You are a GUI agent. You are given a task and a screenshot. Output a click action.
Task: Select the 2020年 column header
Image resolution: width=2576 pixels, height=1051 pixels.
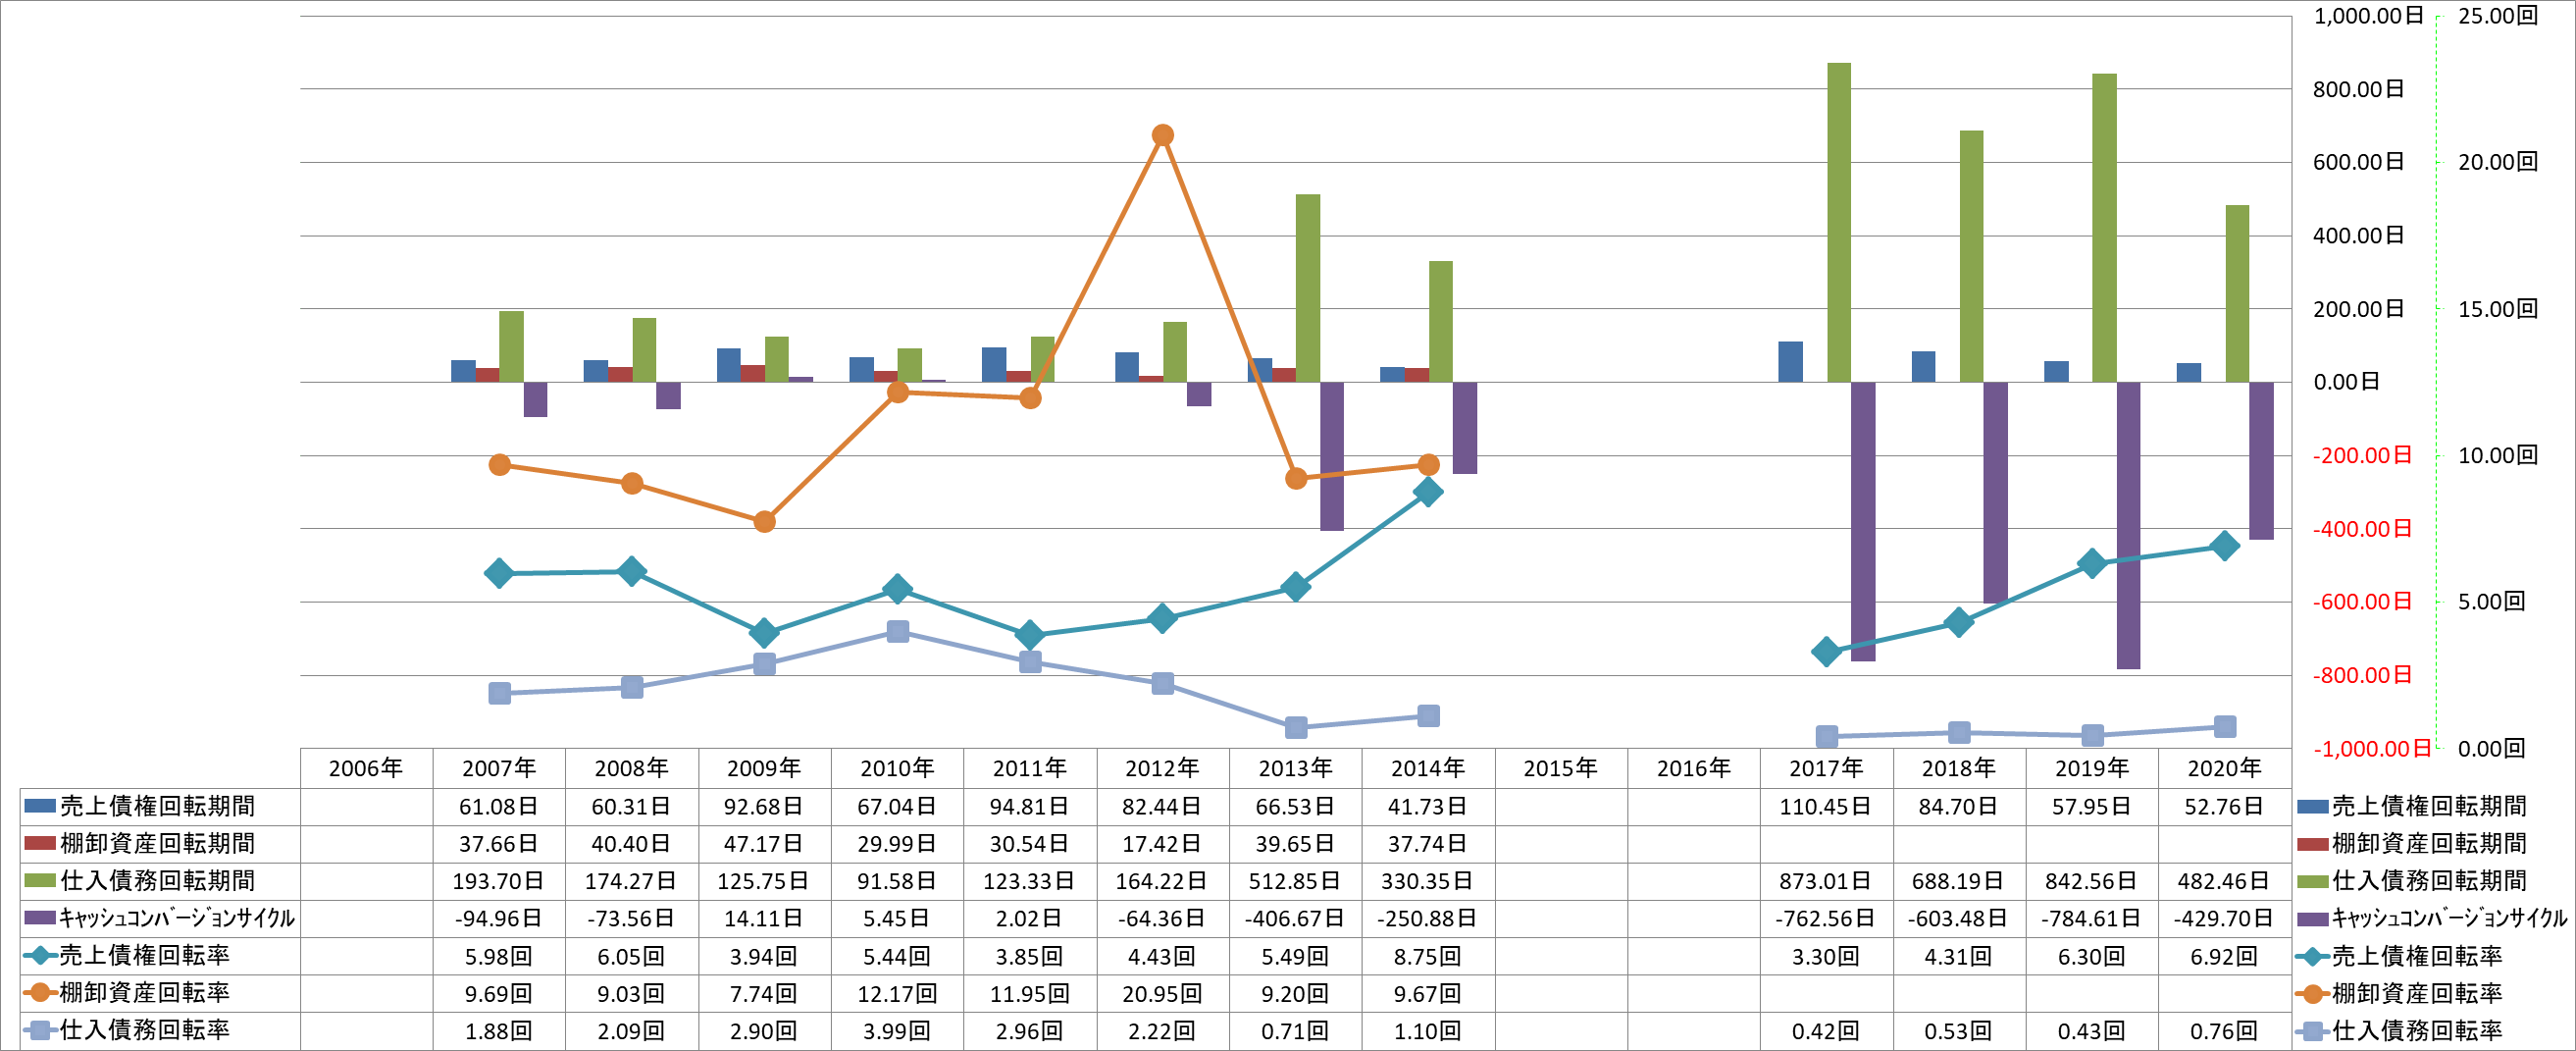click(2224, 768)
